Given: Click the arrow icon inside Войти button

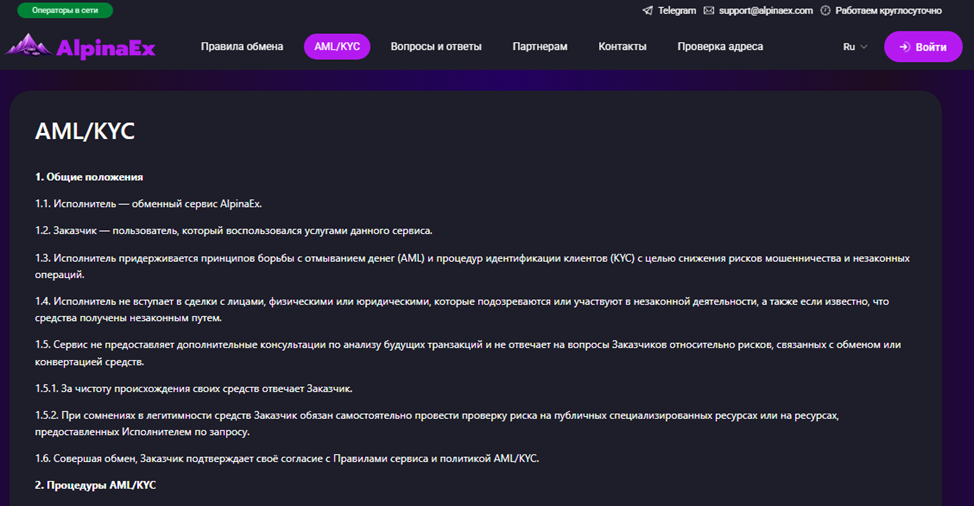Looking at the screenshot, I should click(903, 47).
